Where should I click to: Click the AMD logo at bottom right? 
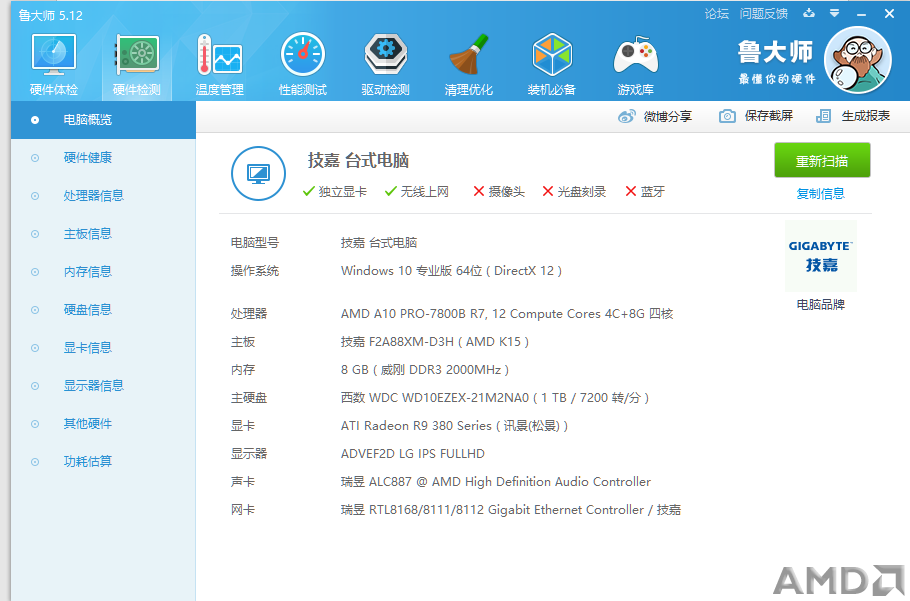pyautogui.click(x=839, y=581)
